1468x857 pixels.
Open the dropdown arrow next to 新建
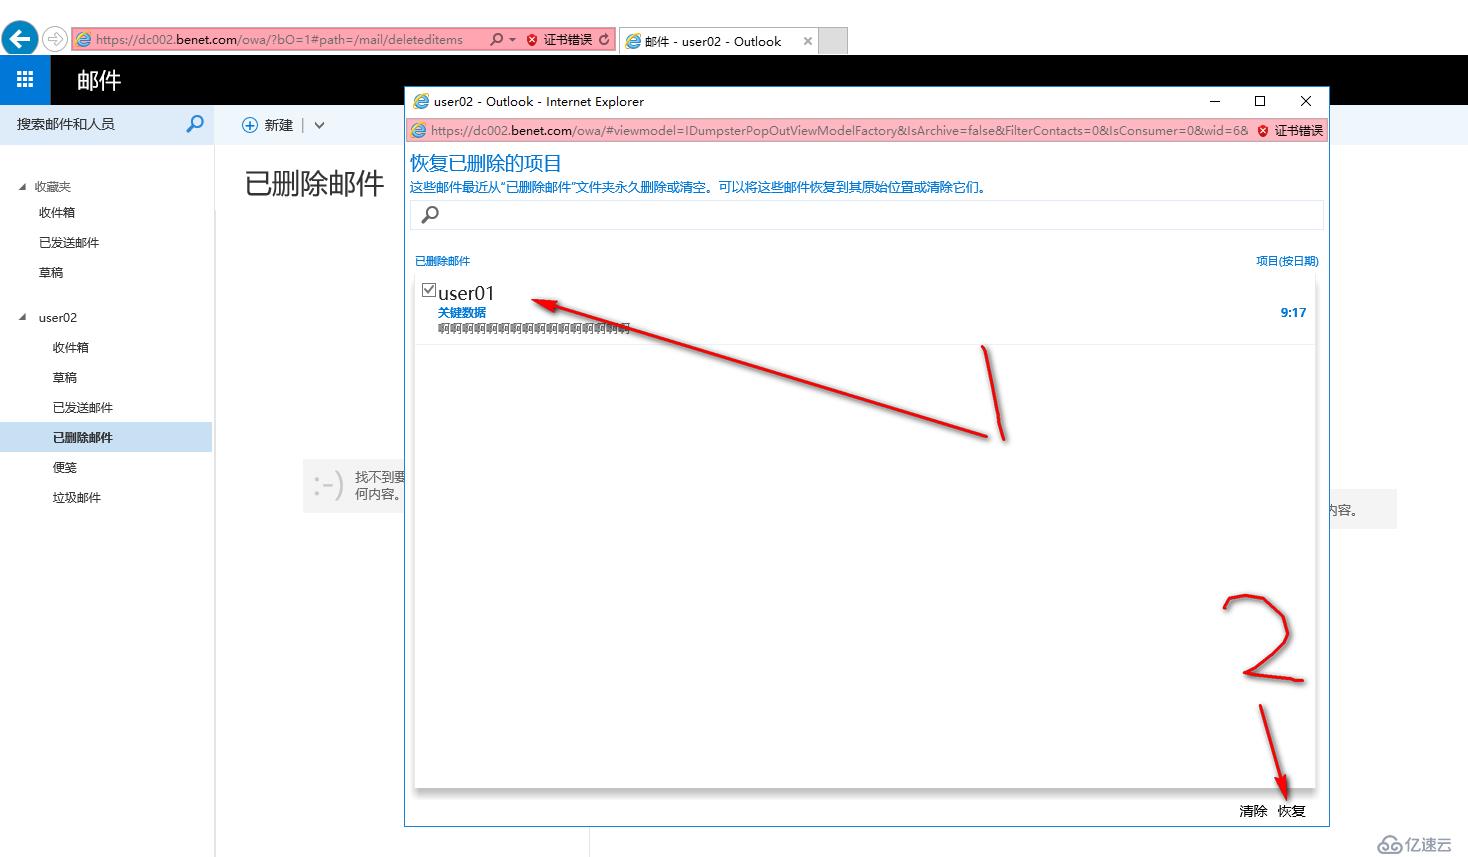click(x=319, y=125)
